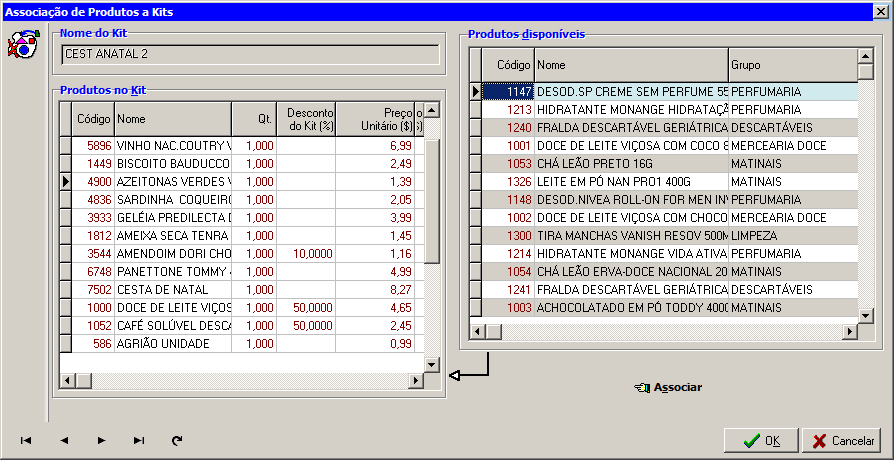Screen dimensions: 894x460
Task: Click the Desconto do Kit column header
Action: [305, 118]
